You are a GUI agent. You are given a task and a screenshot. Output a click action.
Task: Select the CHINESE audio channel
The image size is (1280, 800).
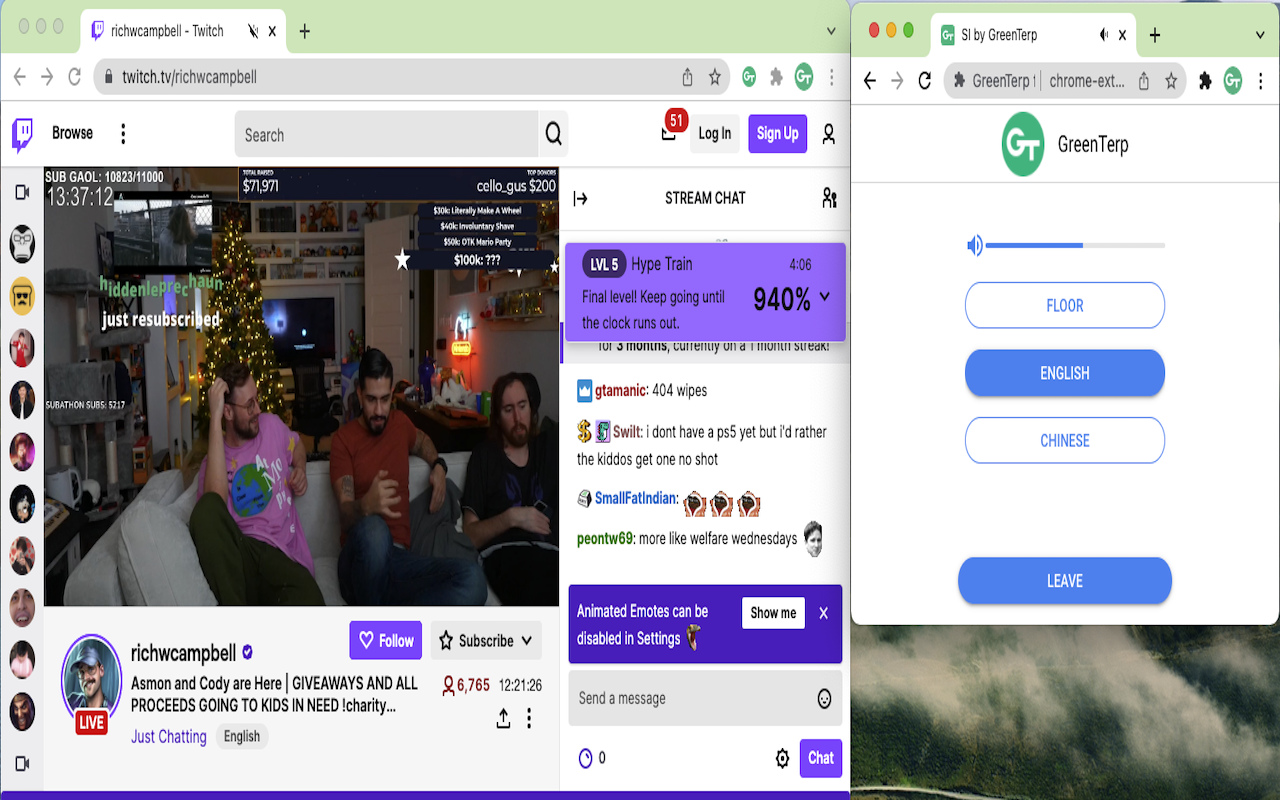point(1065,440)
